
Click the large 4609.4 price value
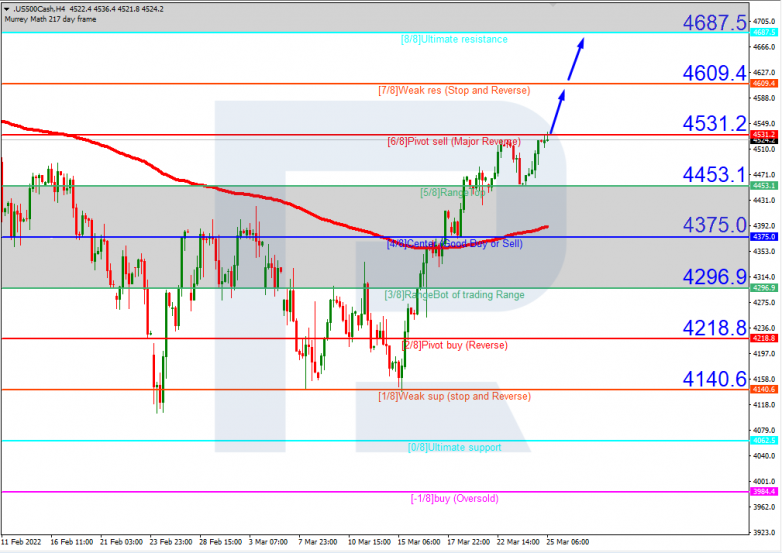[715, 73]
